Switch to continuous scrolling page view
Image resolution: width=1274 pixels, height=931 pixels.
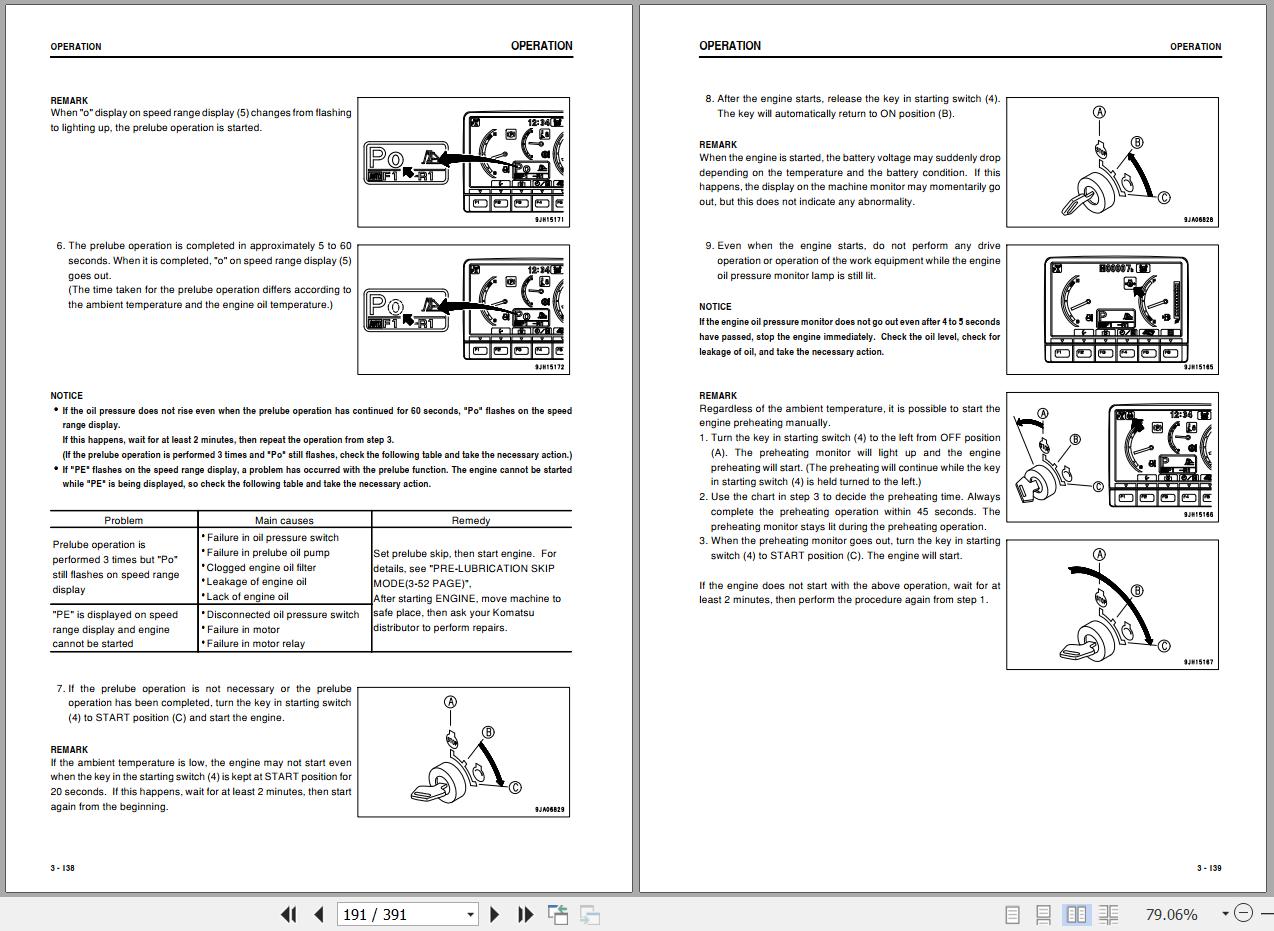pyautogui.click(x=1043, y=914)
